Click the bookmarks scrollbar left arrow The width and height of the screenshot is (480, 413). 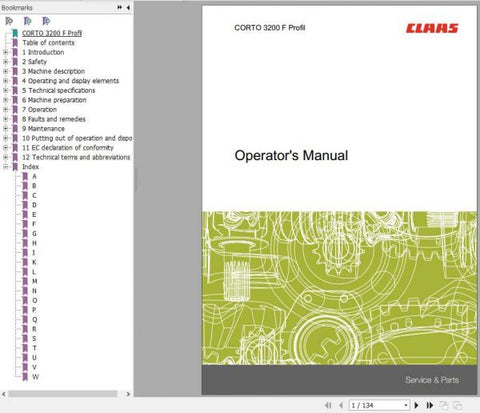tap(4, 394)
